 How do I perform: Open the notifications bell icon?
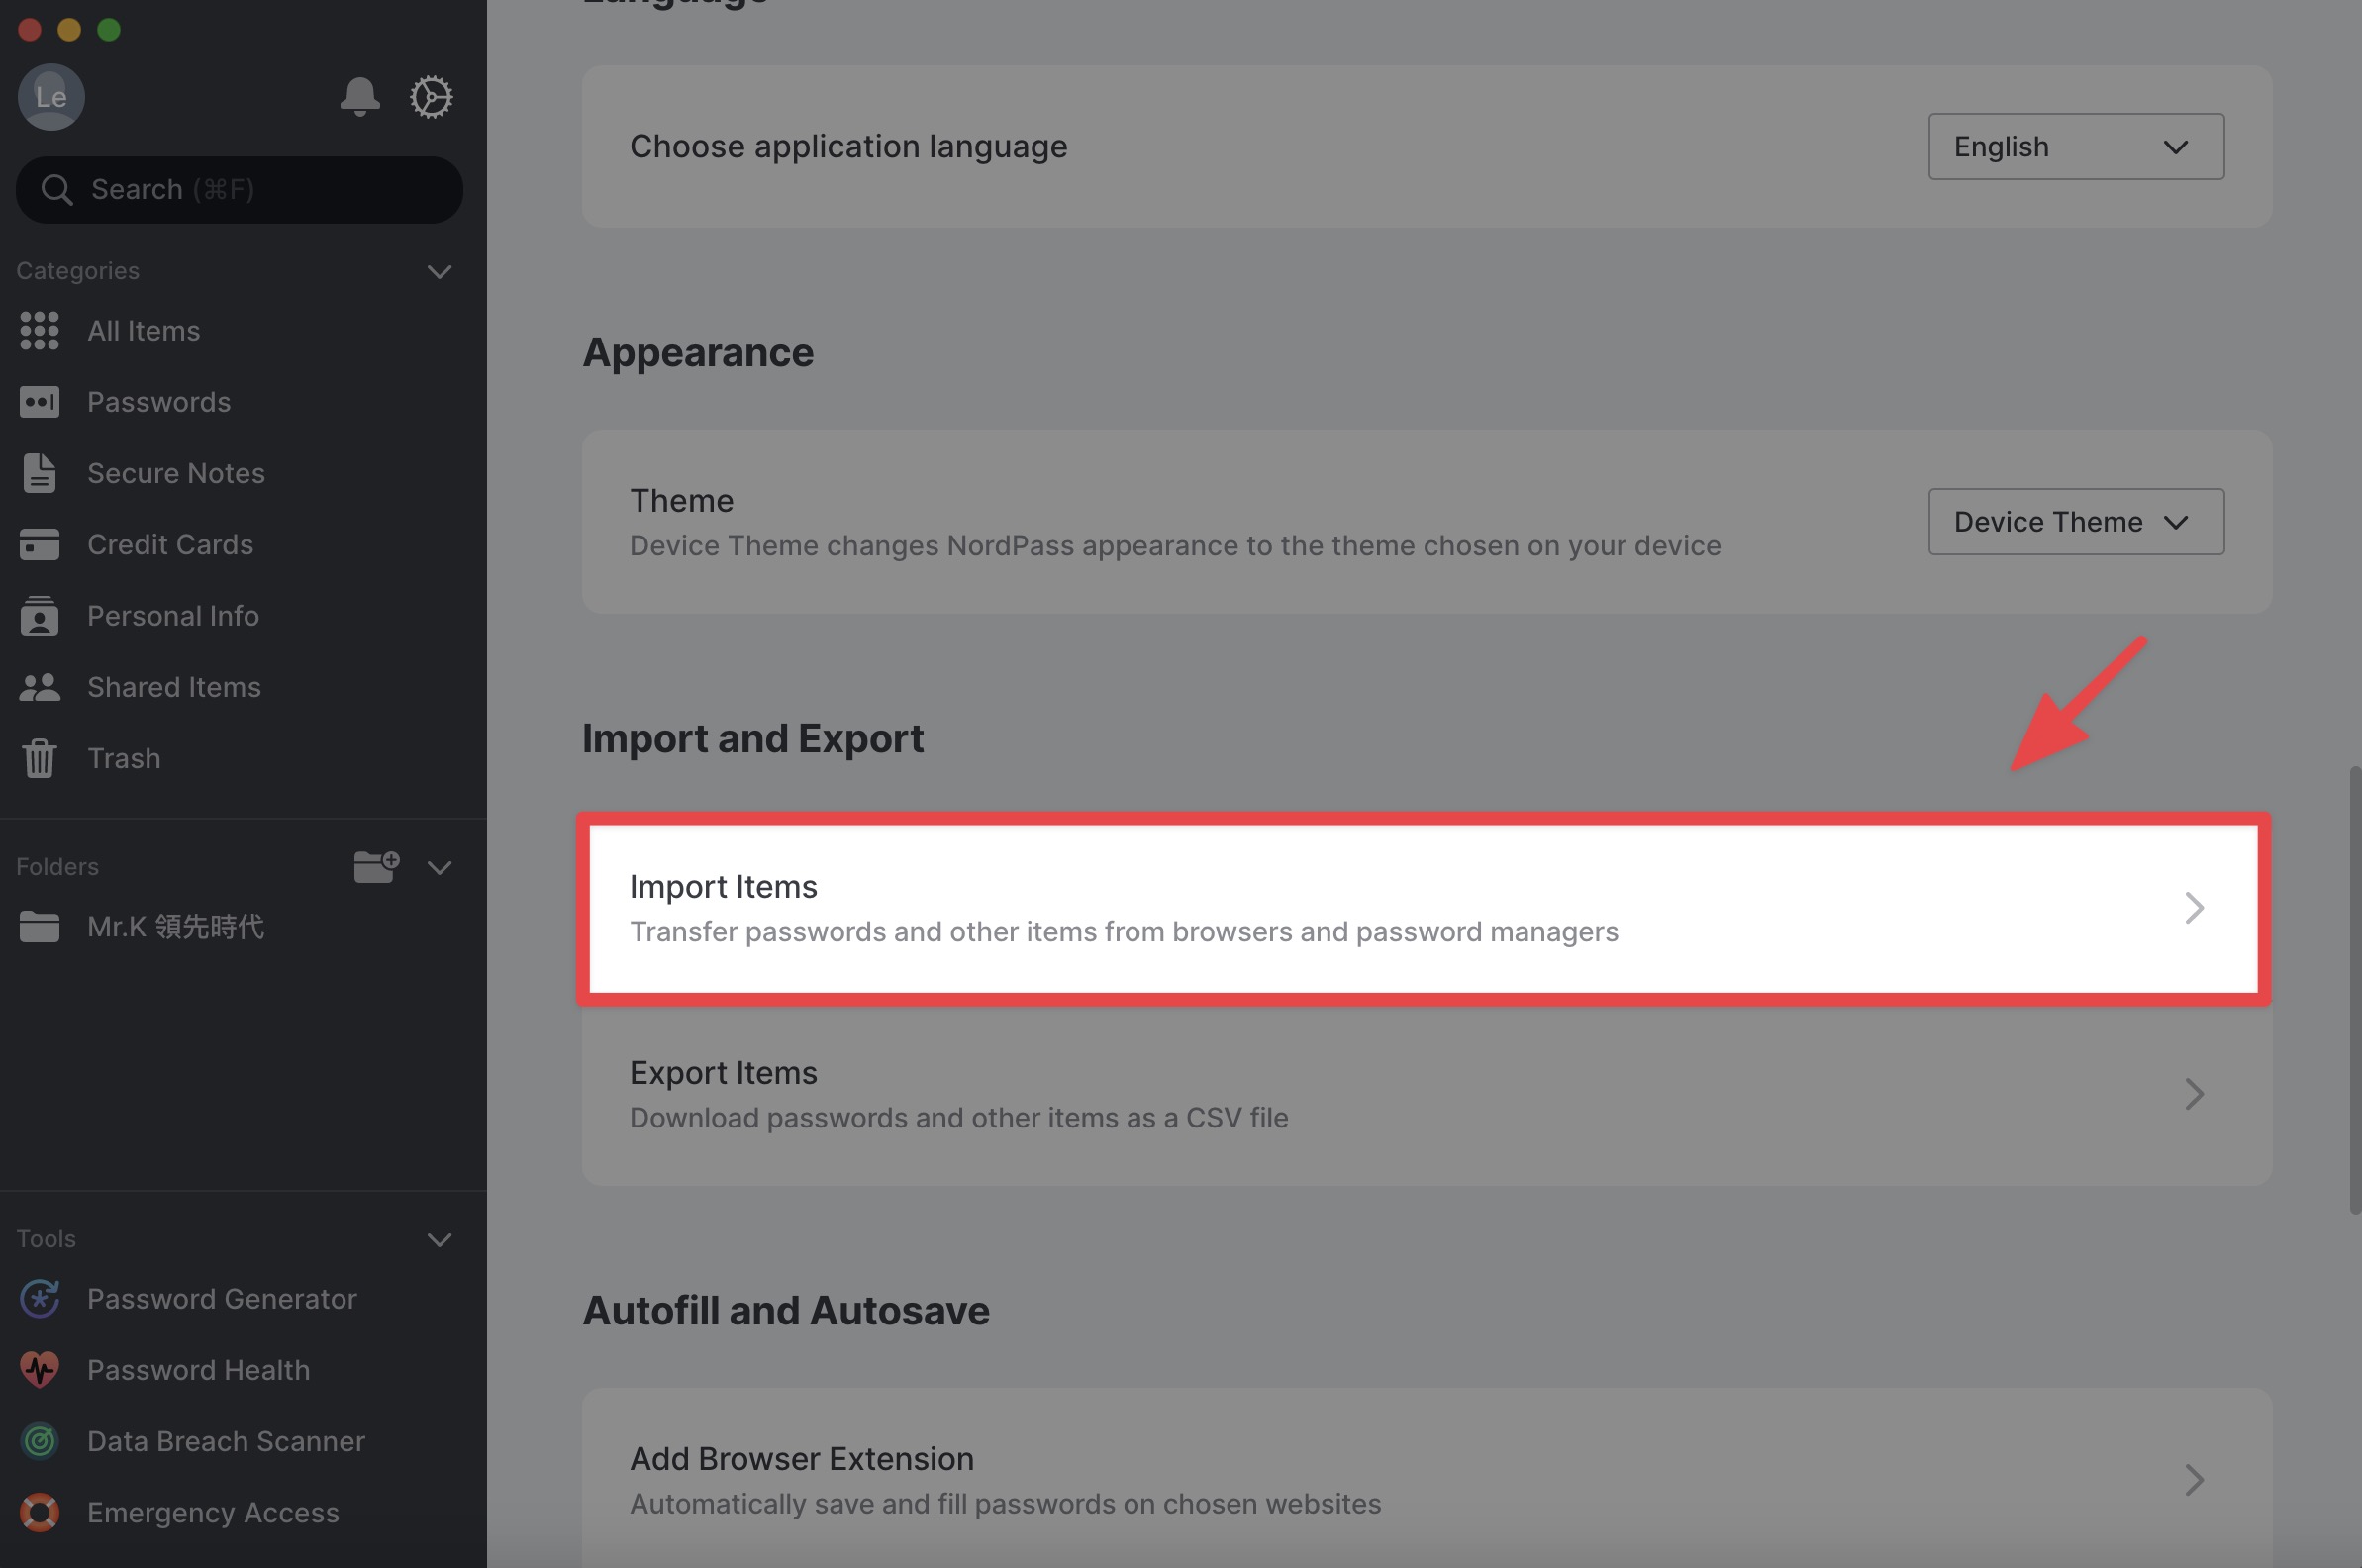(x=359, y=97)
